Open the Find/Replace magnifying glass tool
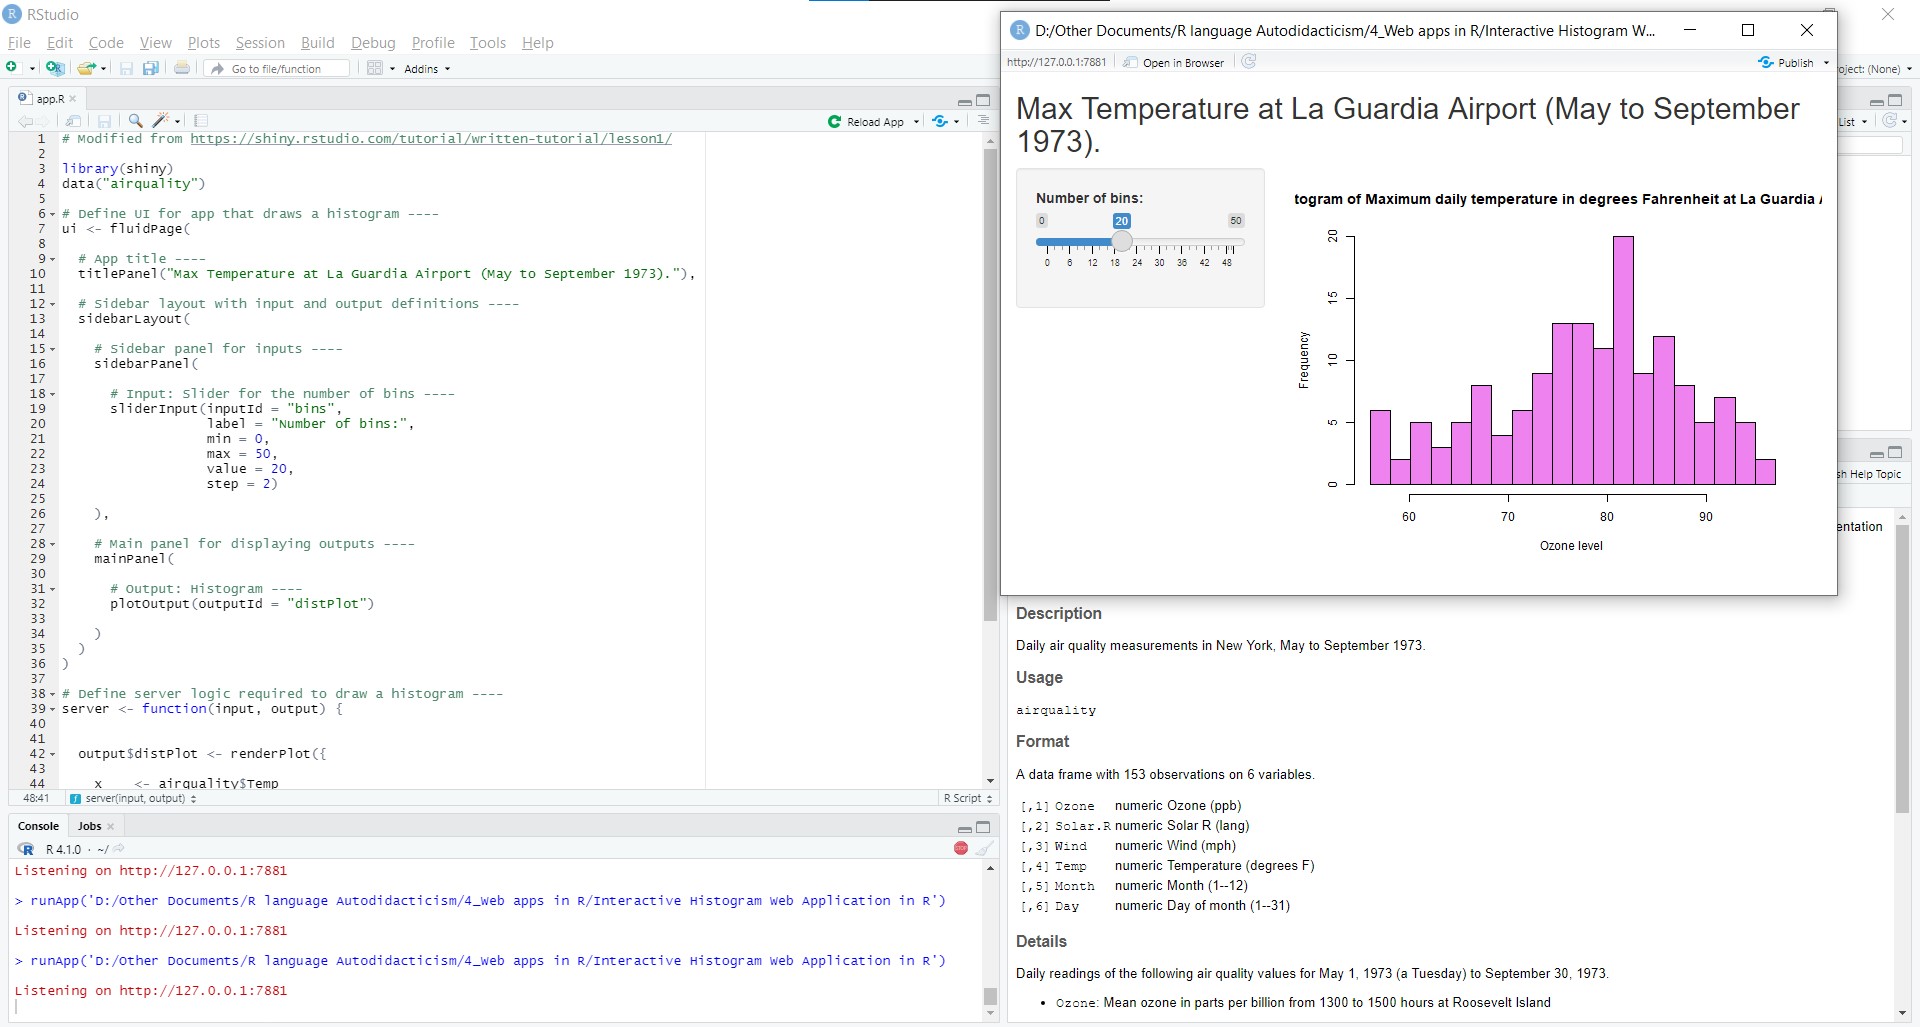This screenshot has width=1920, height=1027. (x=135, y=120)
